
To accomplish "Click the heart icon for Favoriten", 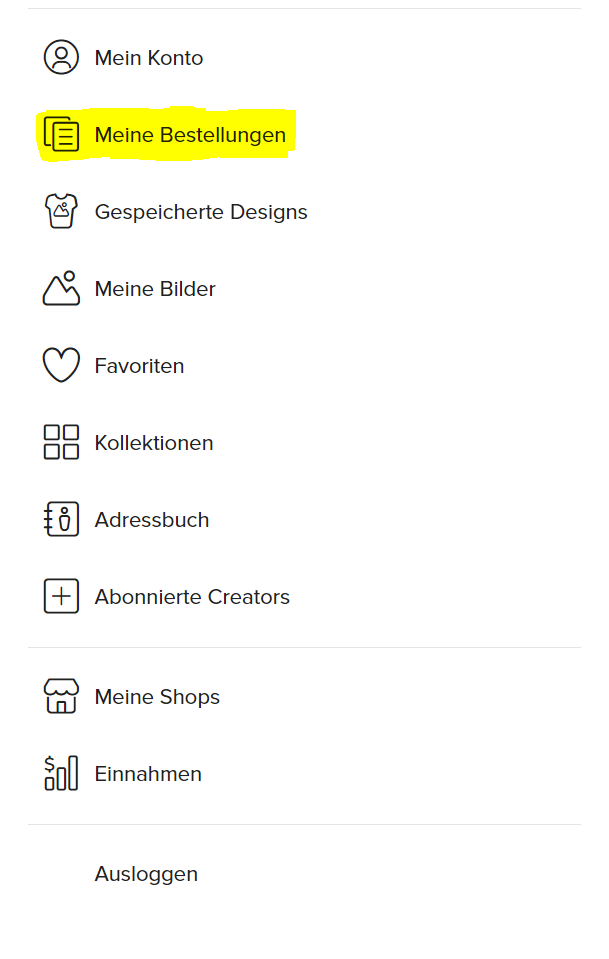I will point(61,365).
